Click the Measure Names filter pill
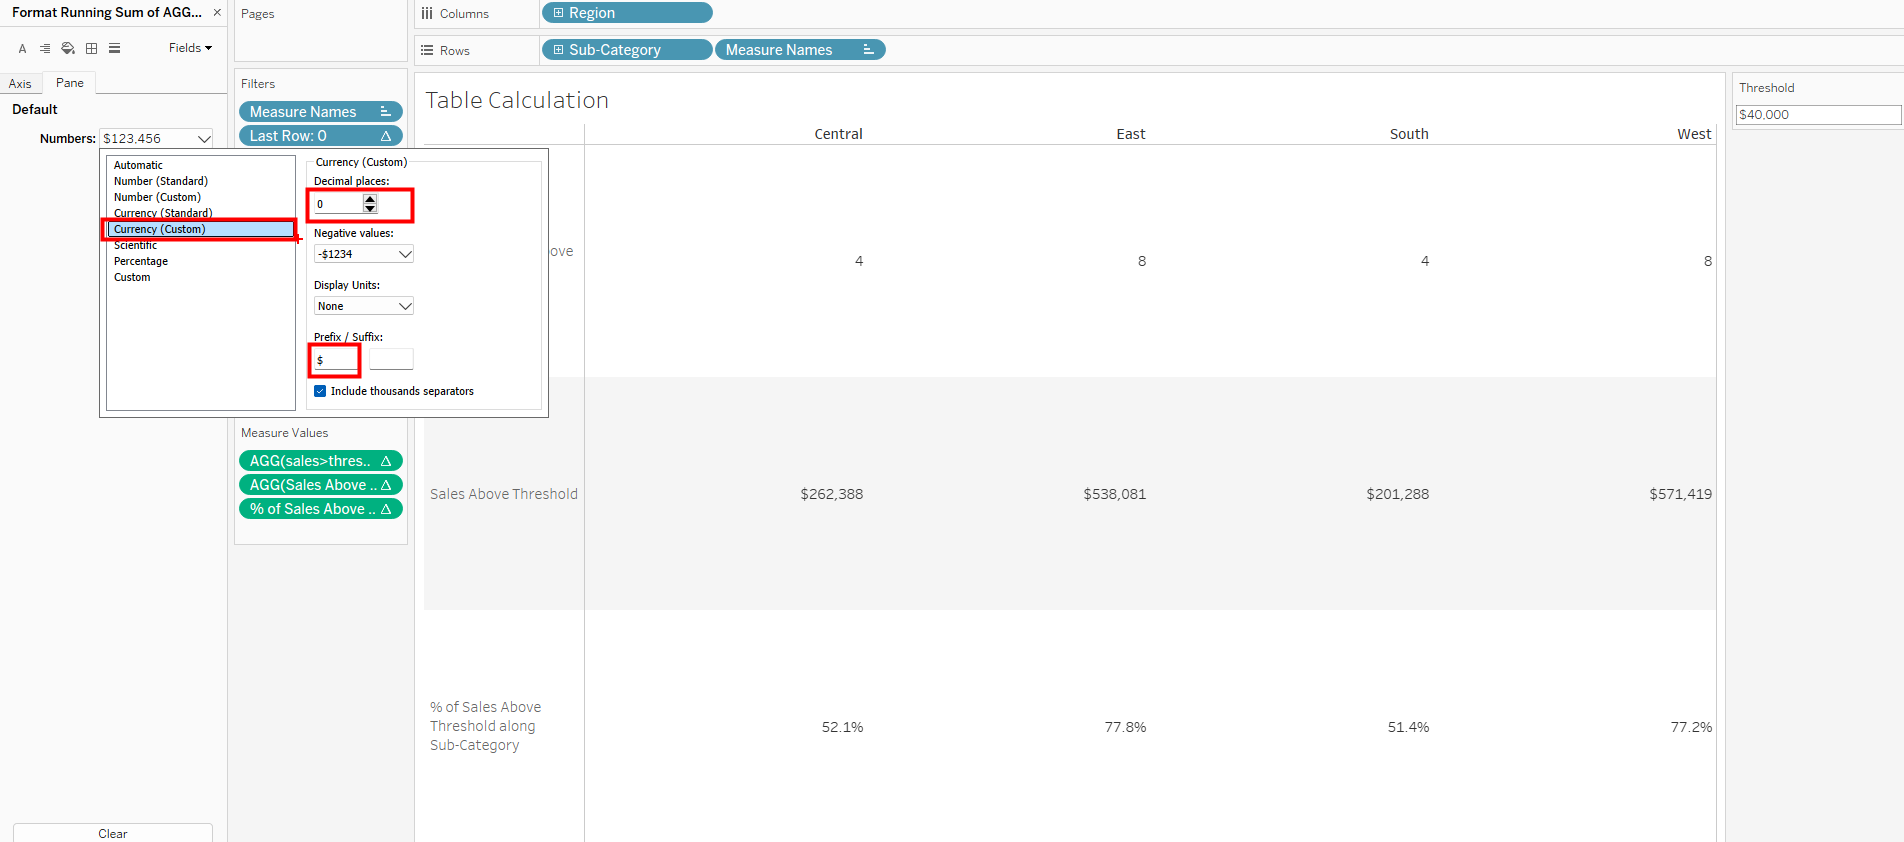 (321, 112)
